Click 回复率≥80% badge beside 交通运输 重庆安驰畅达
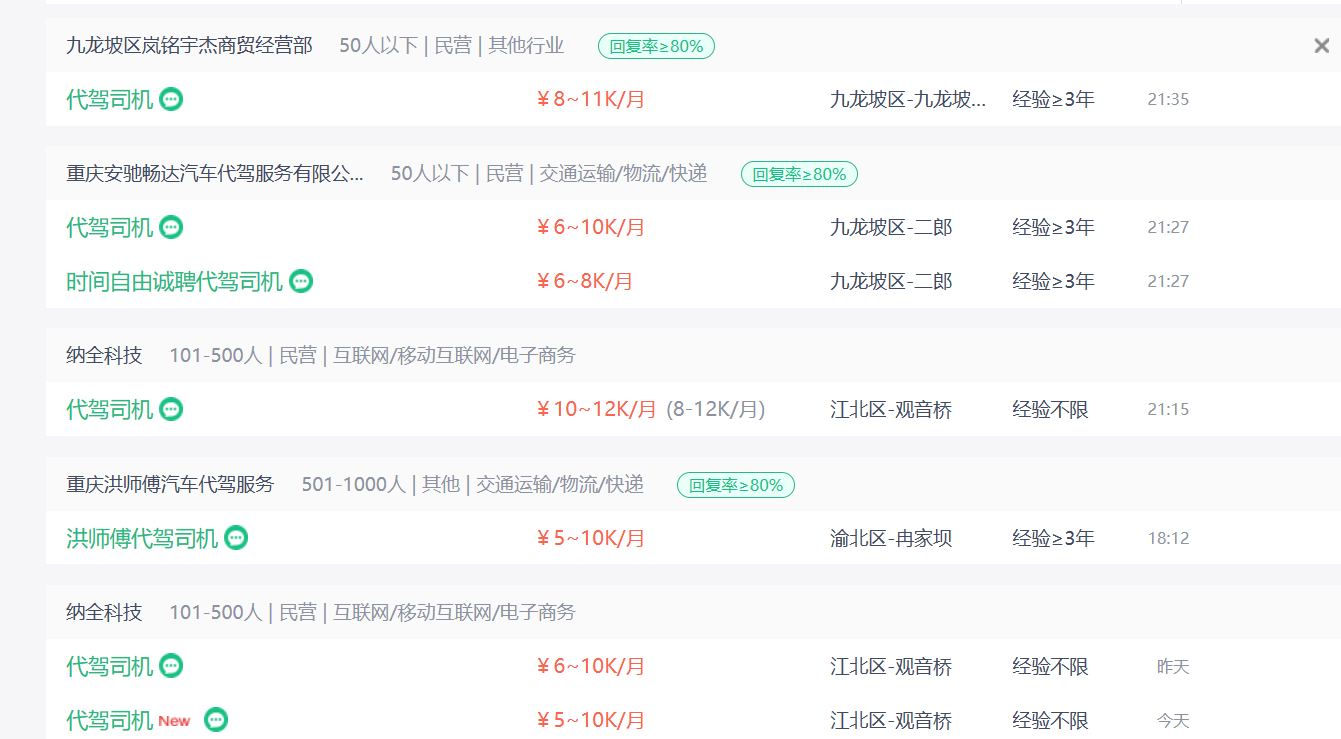Screen dimensions: 1341x739 point(798,174)
